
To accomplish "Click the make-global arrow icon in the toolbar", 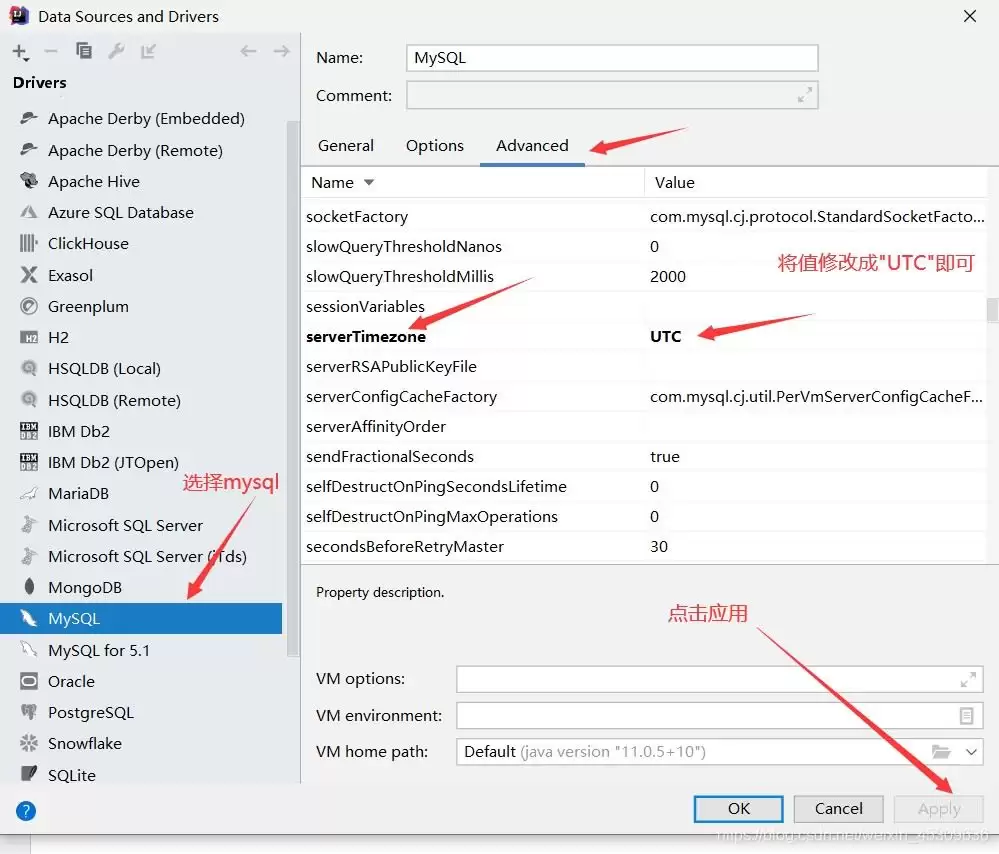I will pos(148,51).
